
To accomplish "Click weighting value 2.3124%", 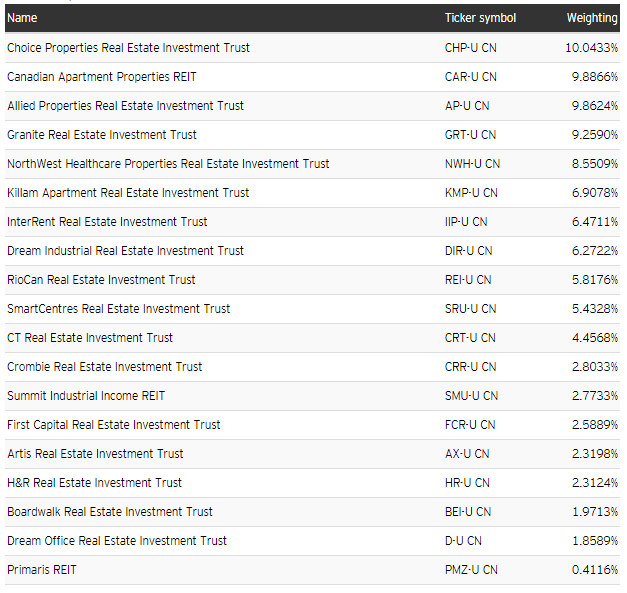I will pyautogui.click(x=595, y=483).
